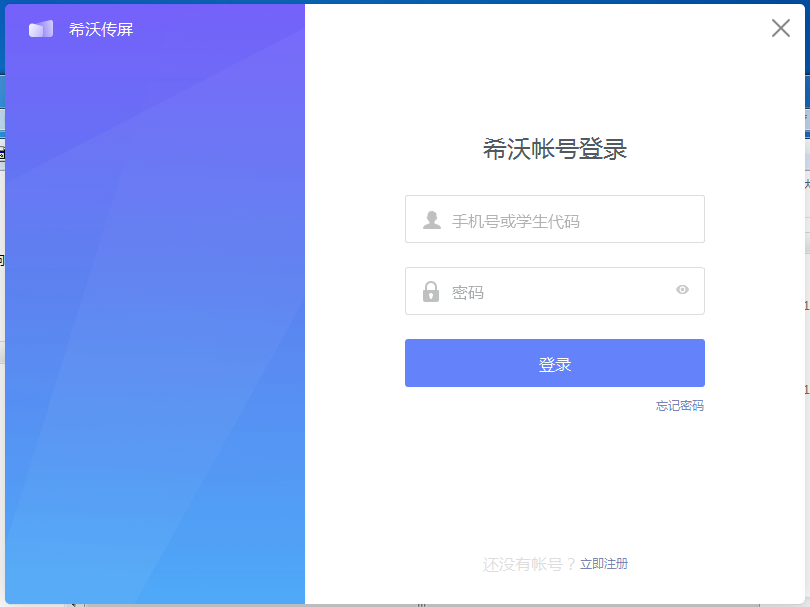Click the 密码 placeholder text

[468, 293]
